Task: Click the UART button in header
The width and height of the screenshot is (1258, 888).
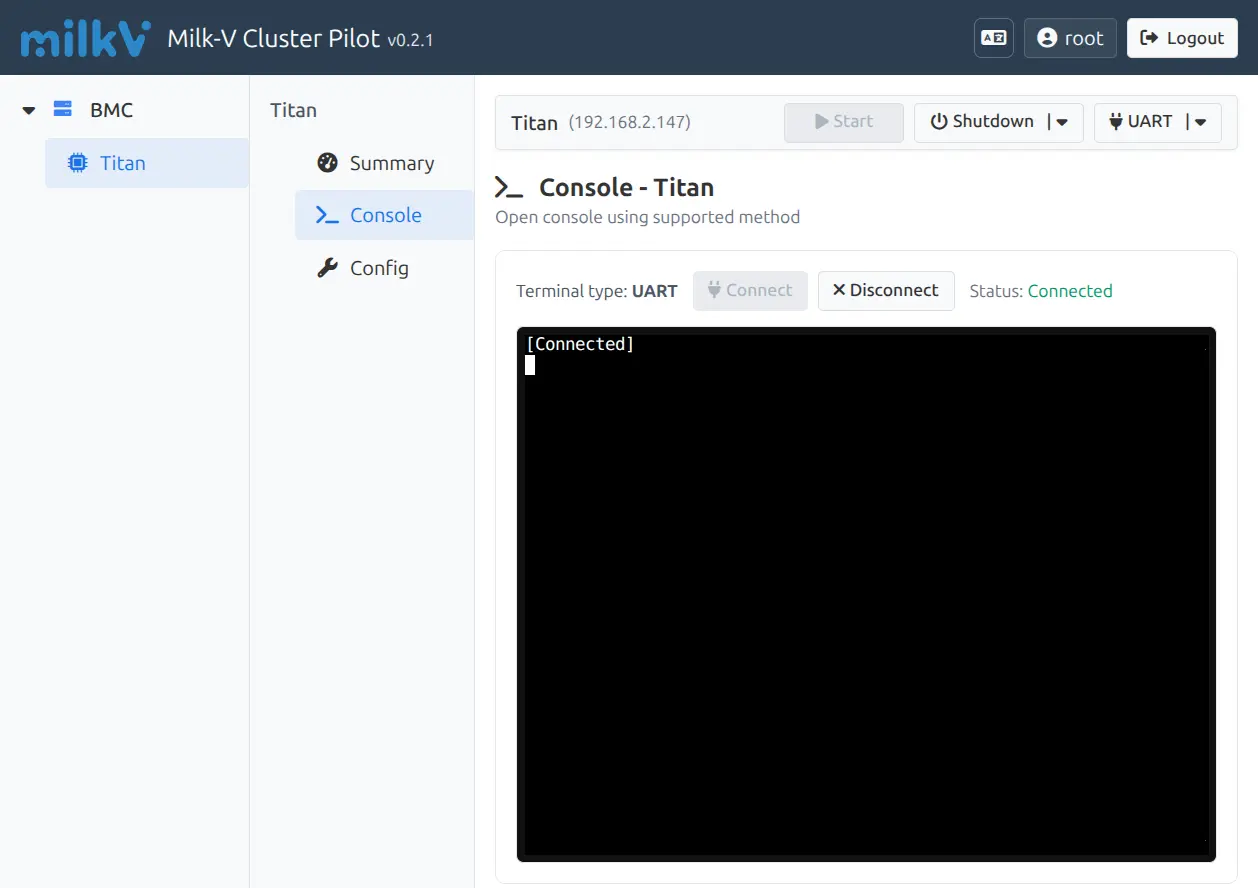Action: point(1141,122)
